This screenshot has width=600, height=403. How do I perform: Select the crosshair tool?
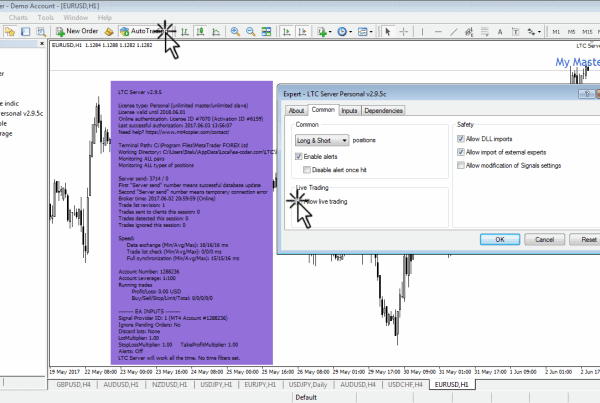[x=403, y=32]
